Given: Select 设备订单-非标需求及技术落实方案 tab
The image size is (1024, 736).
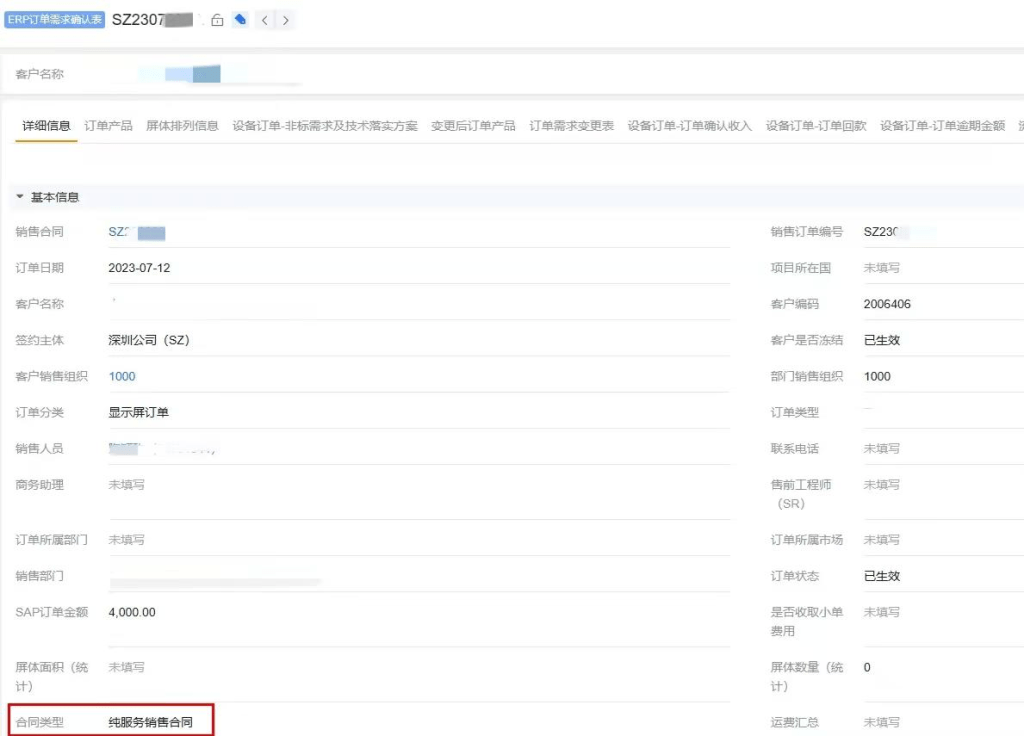Looking at the screenshot, I should tap(325, 126).
